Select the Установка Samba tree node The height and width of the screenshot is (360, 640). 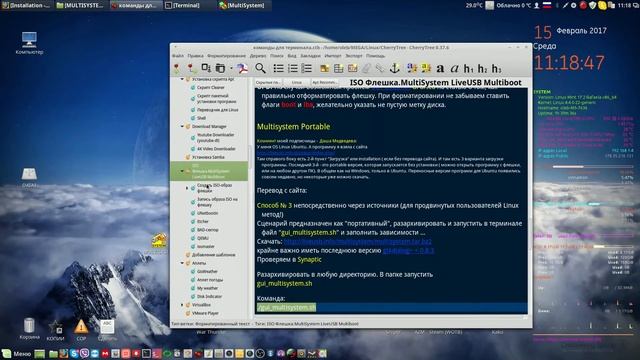coord(208,157)
